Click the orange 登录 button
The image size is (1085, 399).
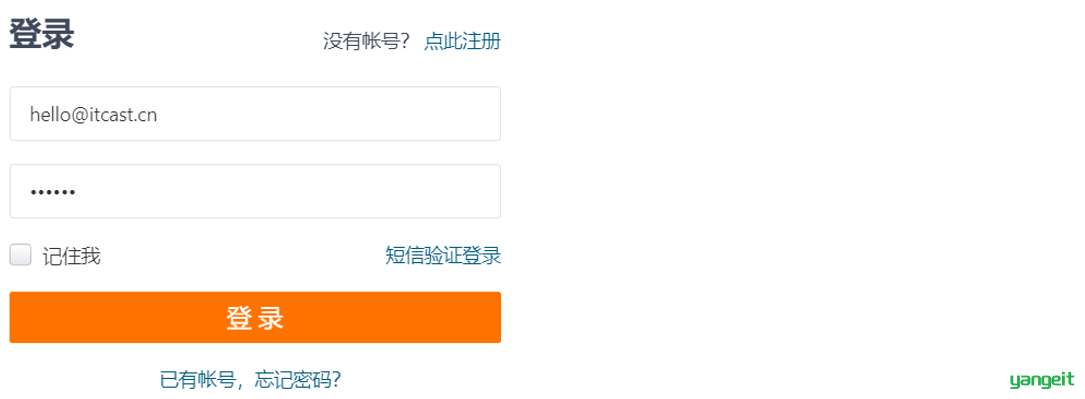pyautogui.click(x=255, y=317)
